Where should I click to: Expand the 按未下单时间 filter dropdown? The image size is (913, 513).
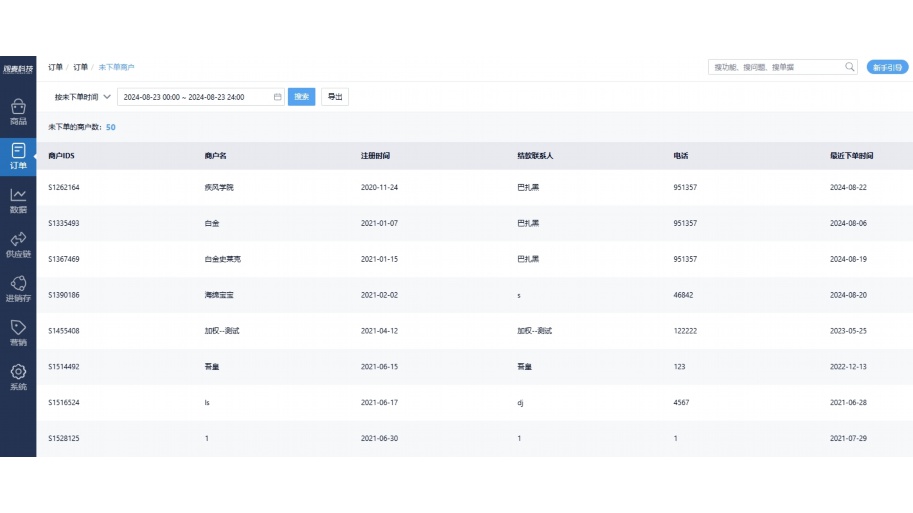click(82, 97)
